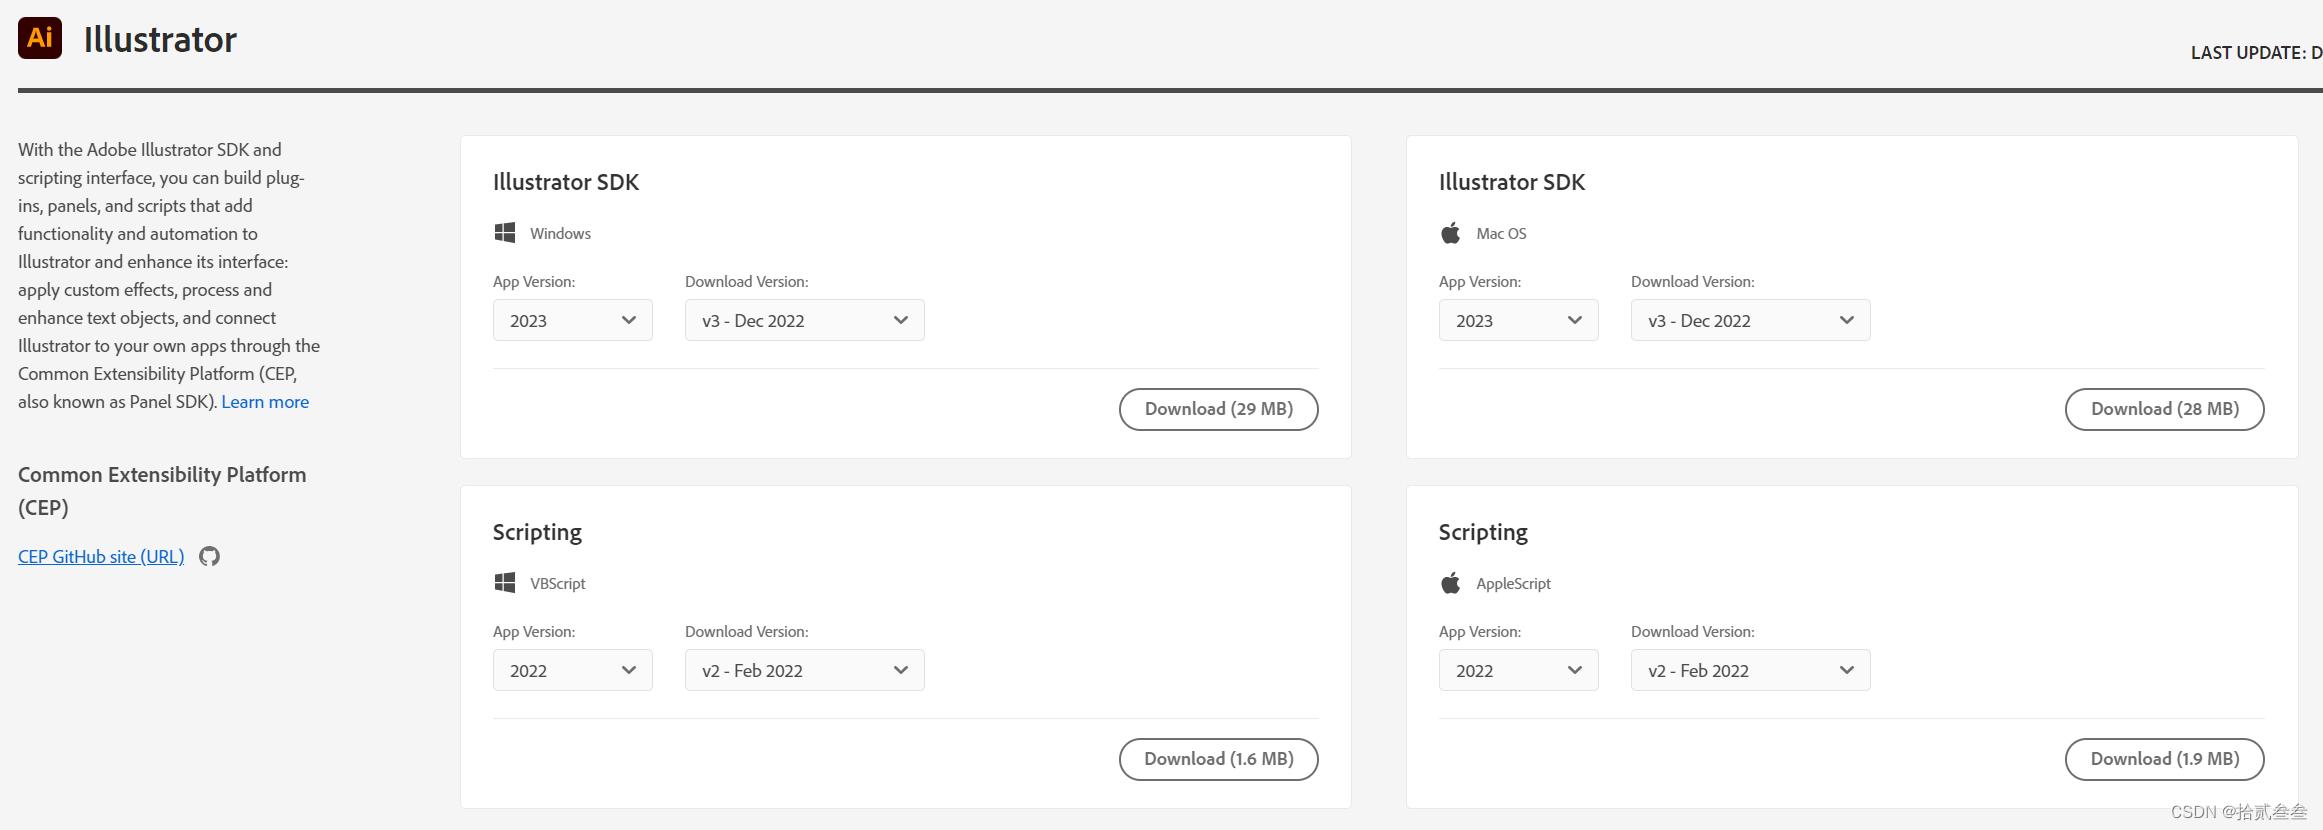Click the Scripting heading above AppleScript

(1483, 532)
